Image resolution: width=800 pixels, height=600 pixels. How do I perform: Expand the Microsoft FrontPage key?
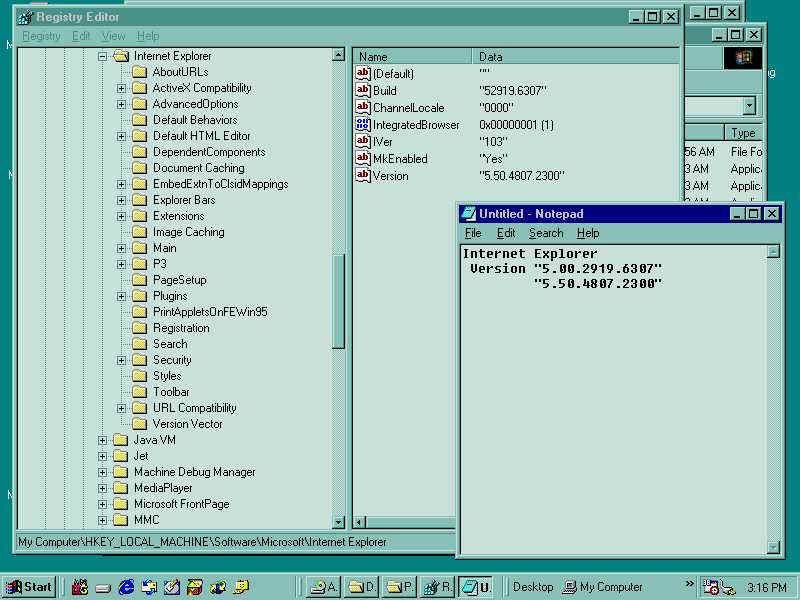pos(103,504)
